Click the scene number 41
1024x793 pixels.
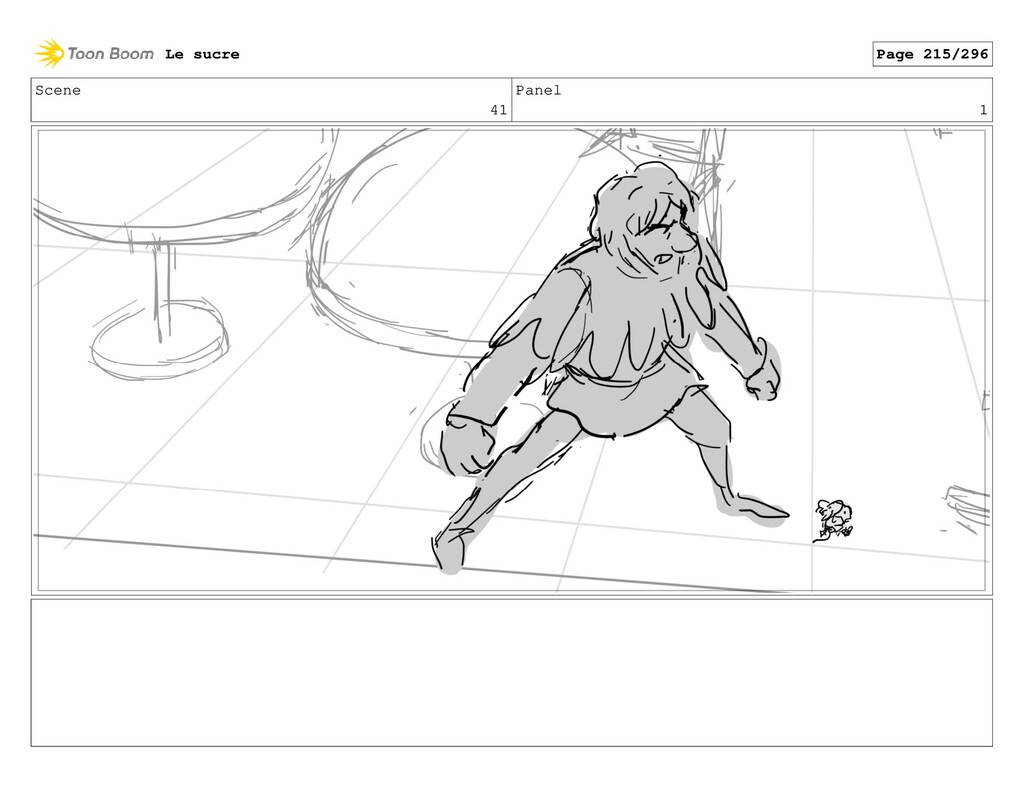(498, 110)
